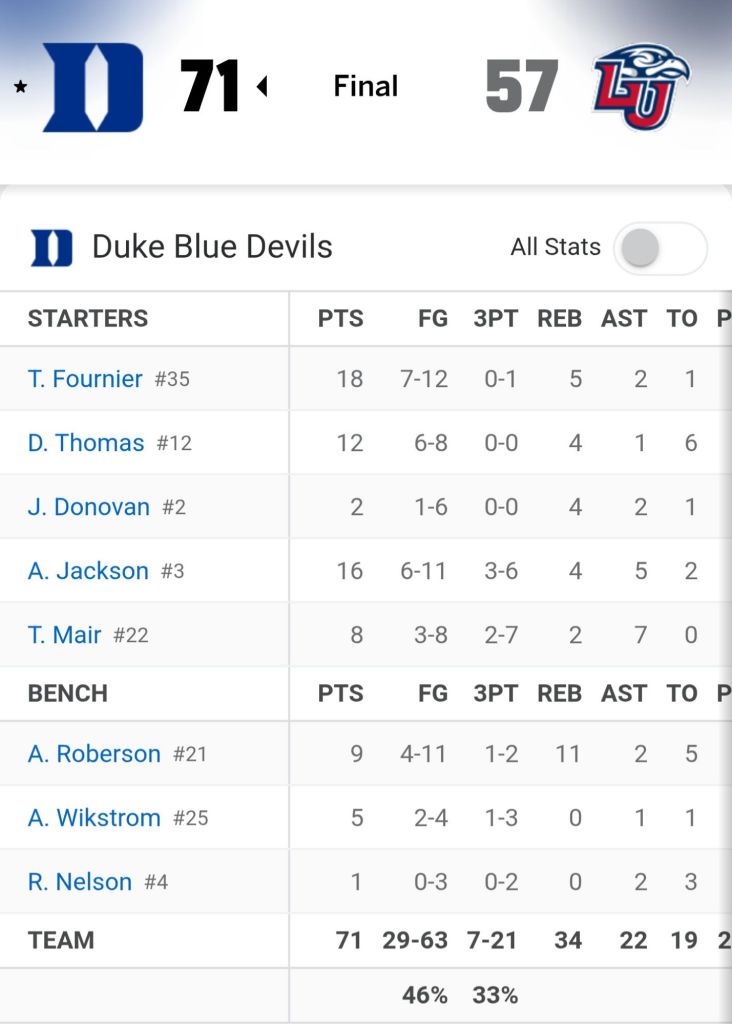Click the Duke Blue Devils team name
732x1024 pixels.
tap(212, 247)
